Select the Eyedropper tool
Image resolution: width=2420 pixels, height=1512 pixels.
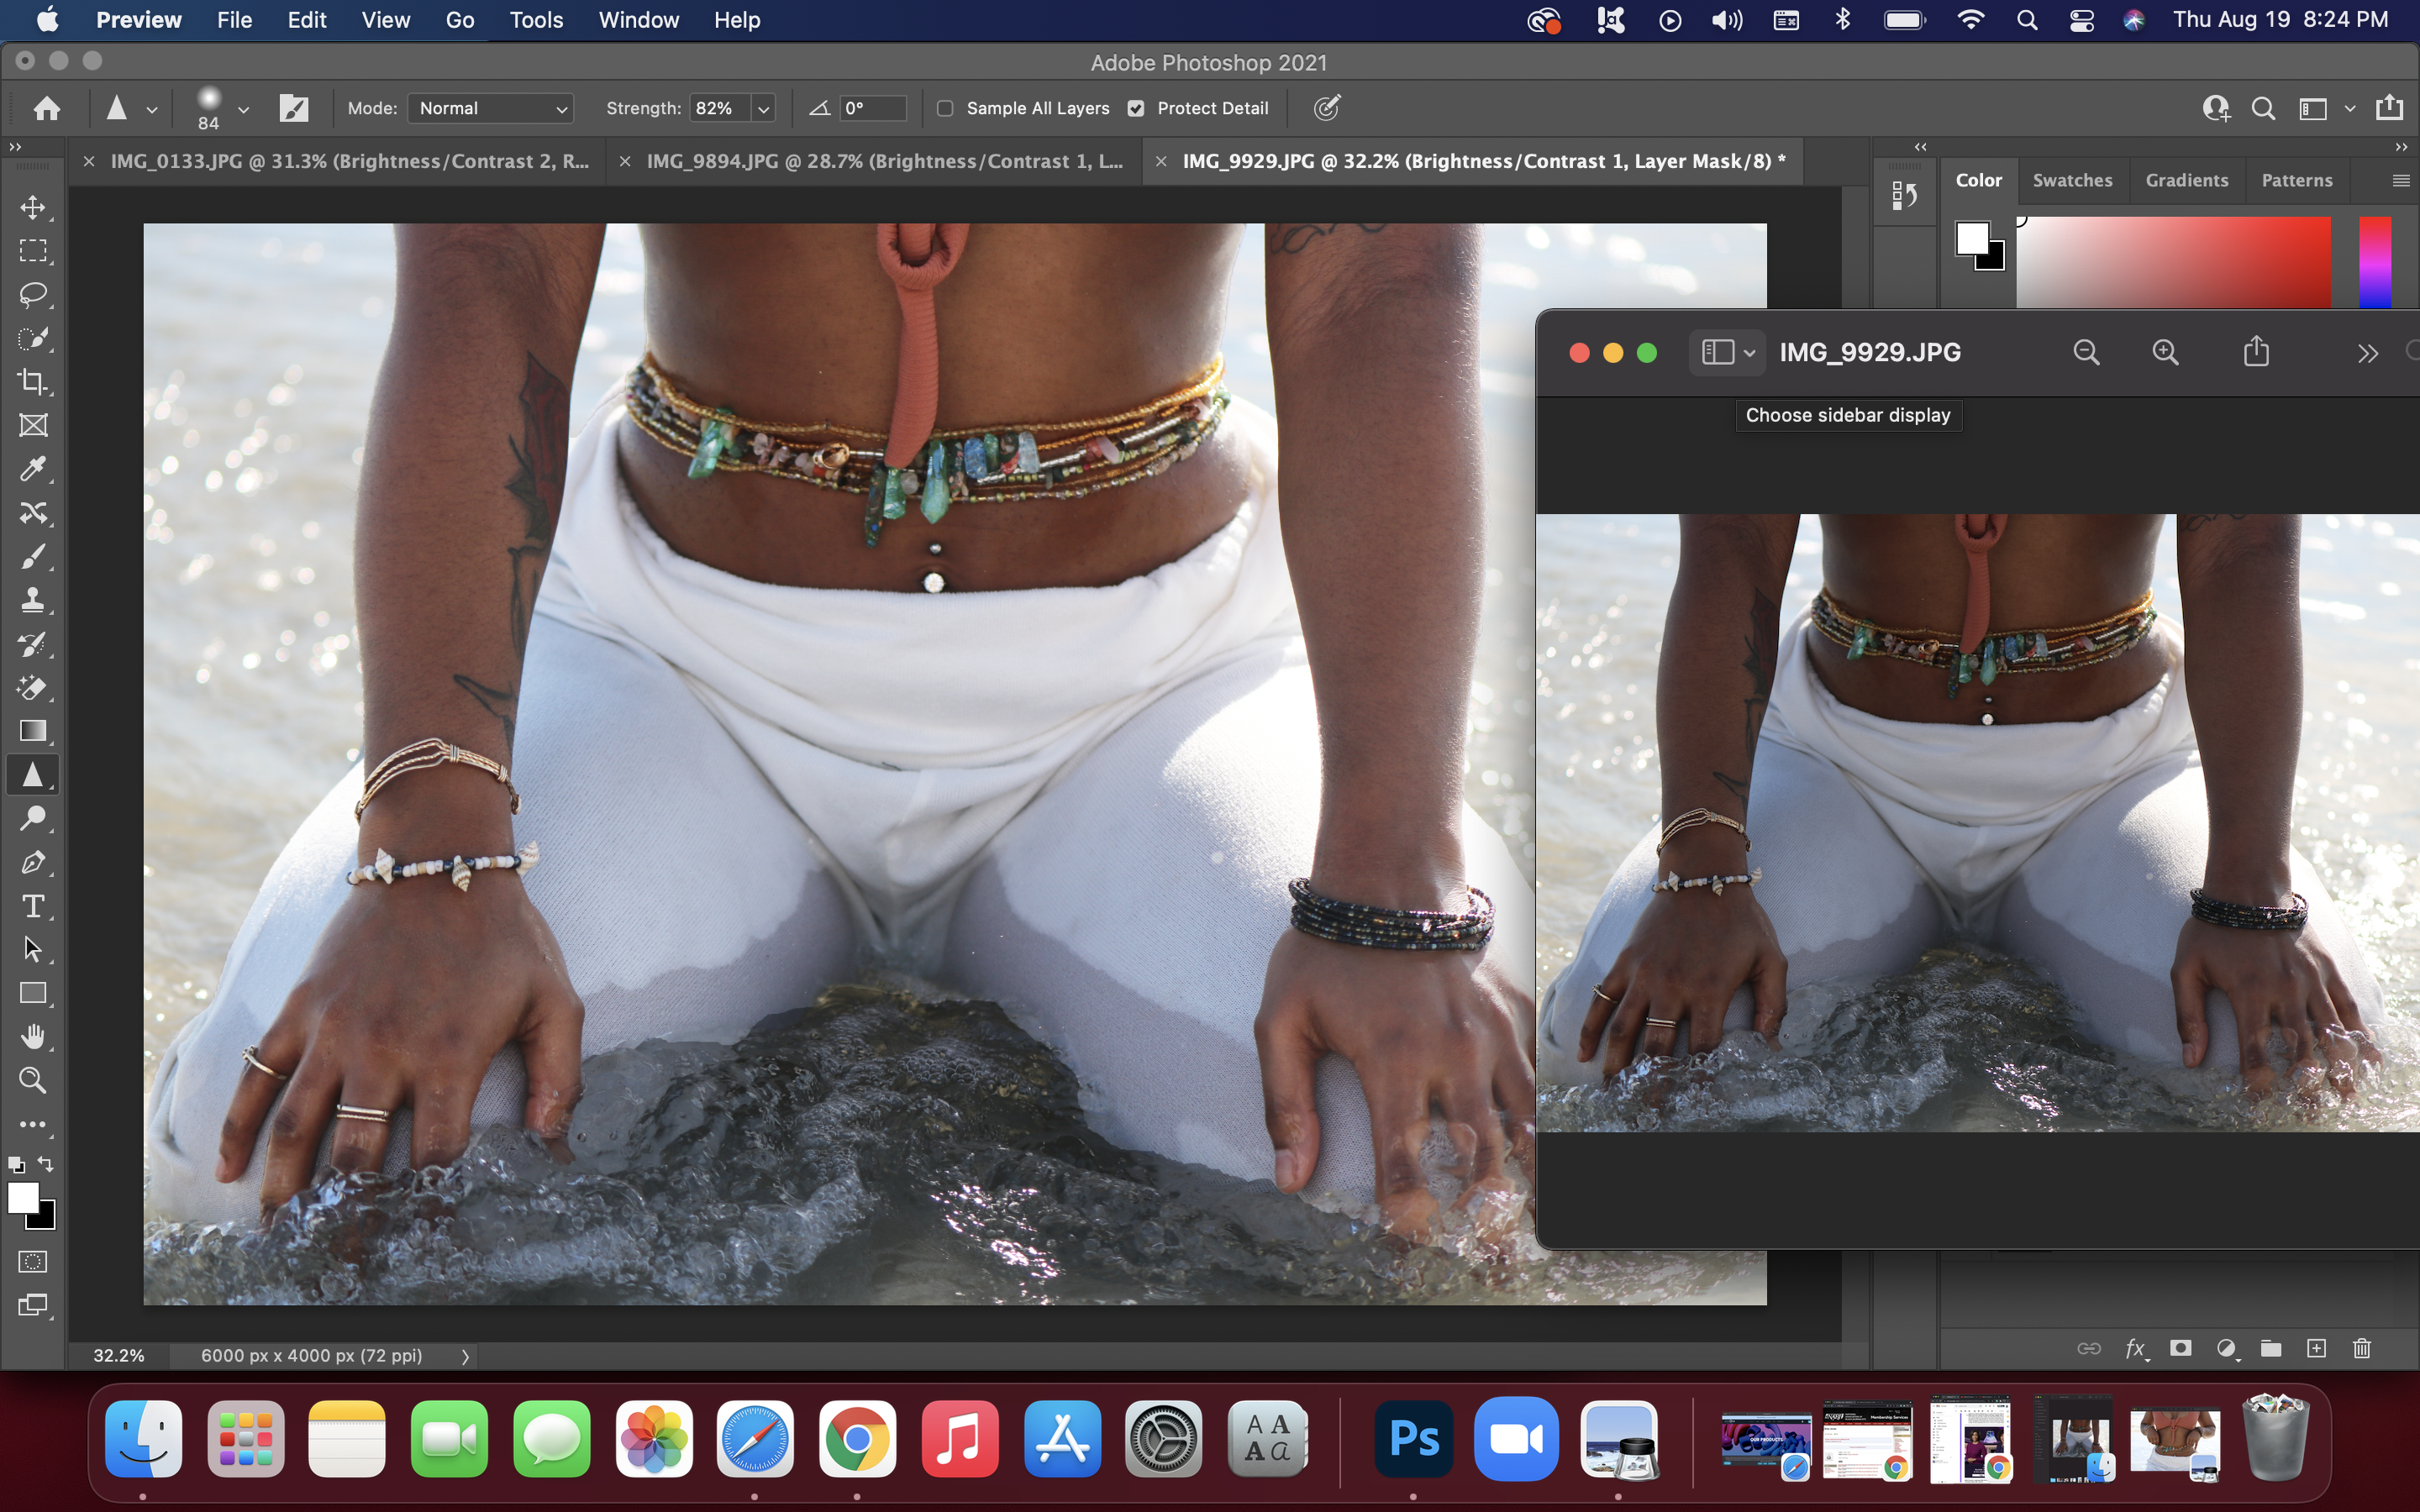pyautogui.click(x=33, y=469)
